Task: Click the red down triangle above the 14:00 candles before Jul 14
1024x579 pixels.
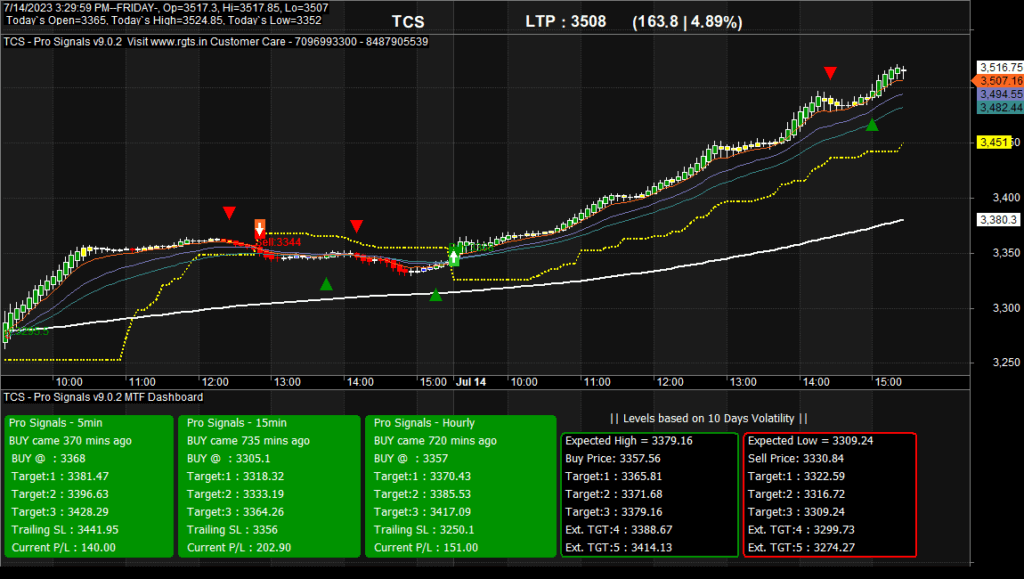Action: pyautogui.click(x=357, y=226)
